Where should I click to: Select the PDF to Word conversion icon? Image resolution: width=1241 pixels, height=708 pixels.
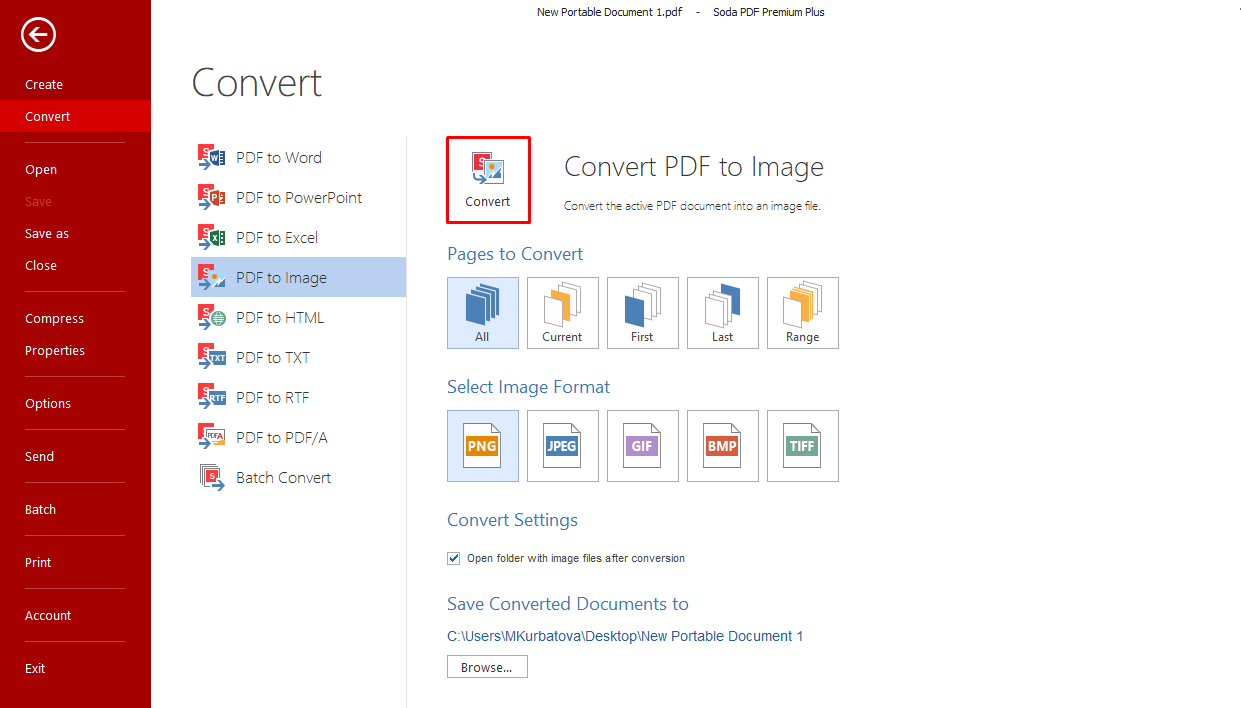[278, 157]
